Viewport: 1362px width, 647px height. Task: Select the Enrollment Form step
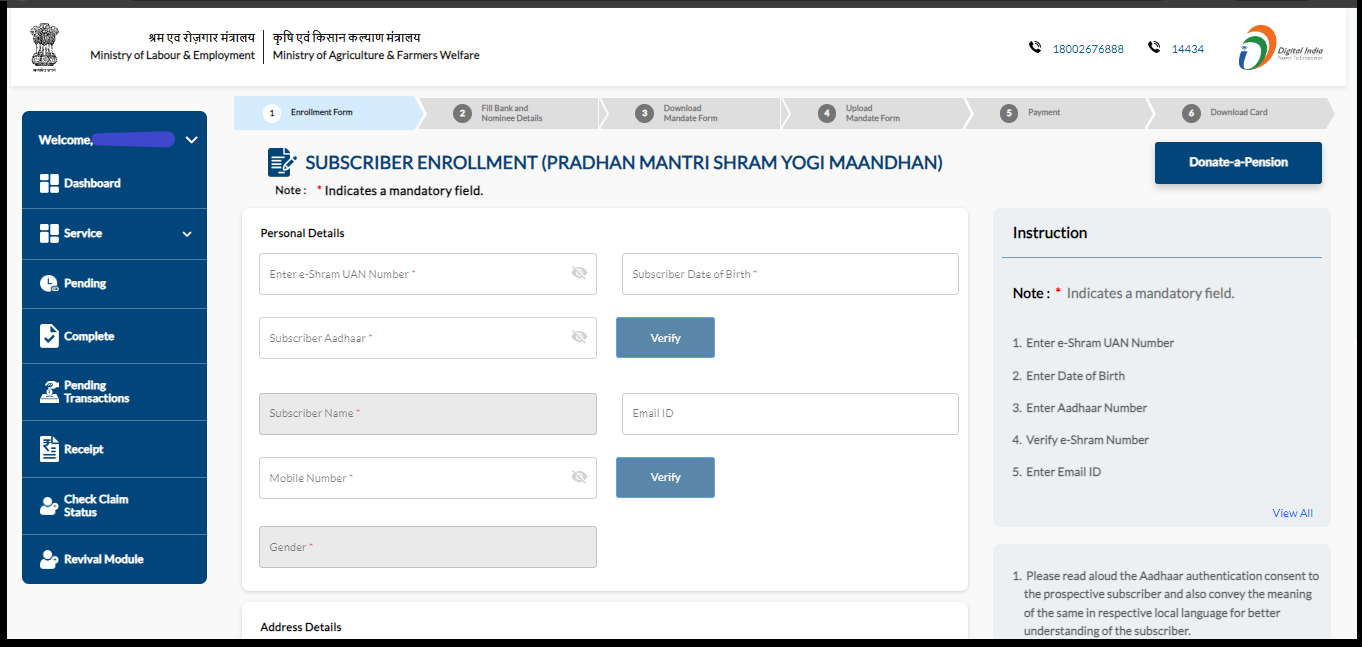point(326,113)
